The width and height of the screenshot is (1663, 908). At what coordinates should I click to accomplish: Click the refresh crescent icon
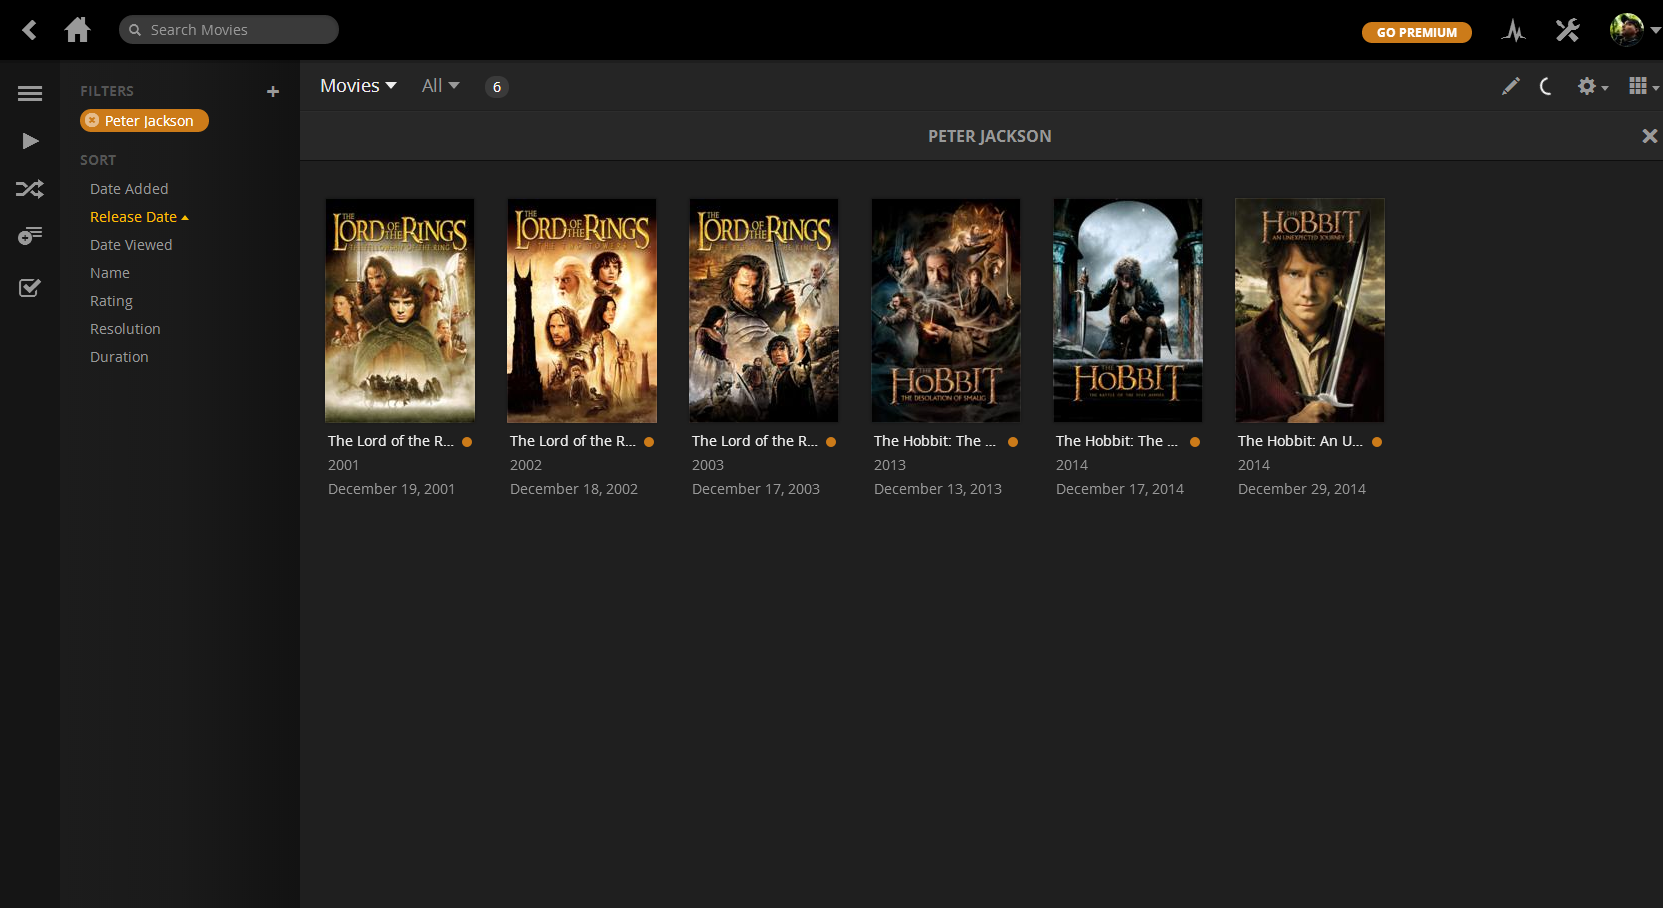coord(1546,87)
